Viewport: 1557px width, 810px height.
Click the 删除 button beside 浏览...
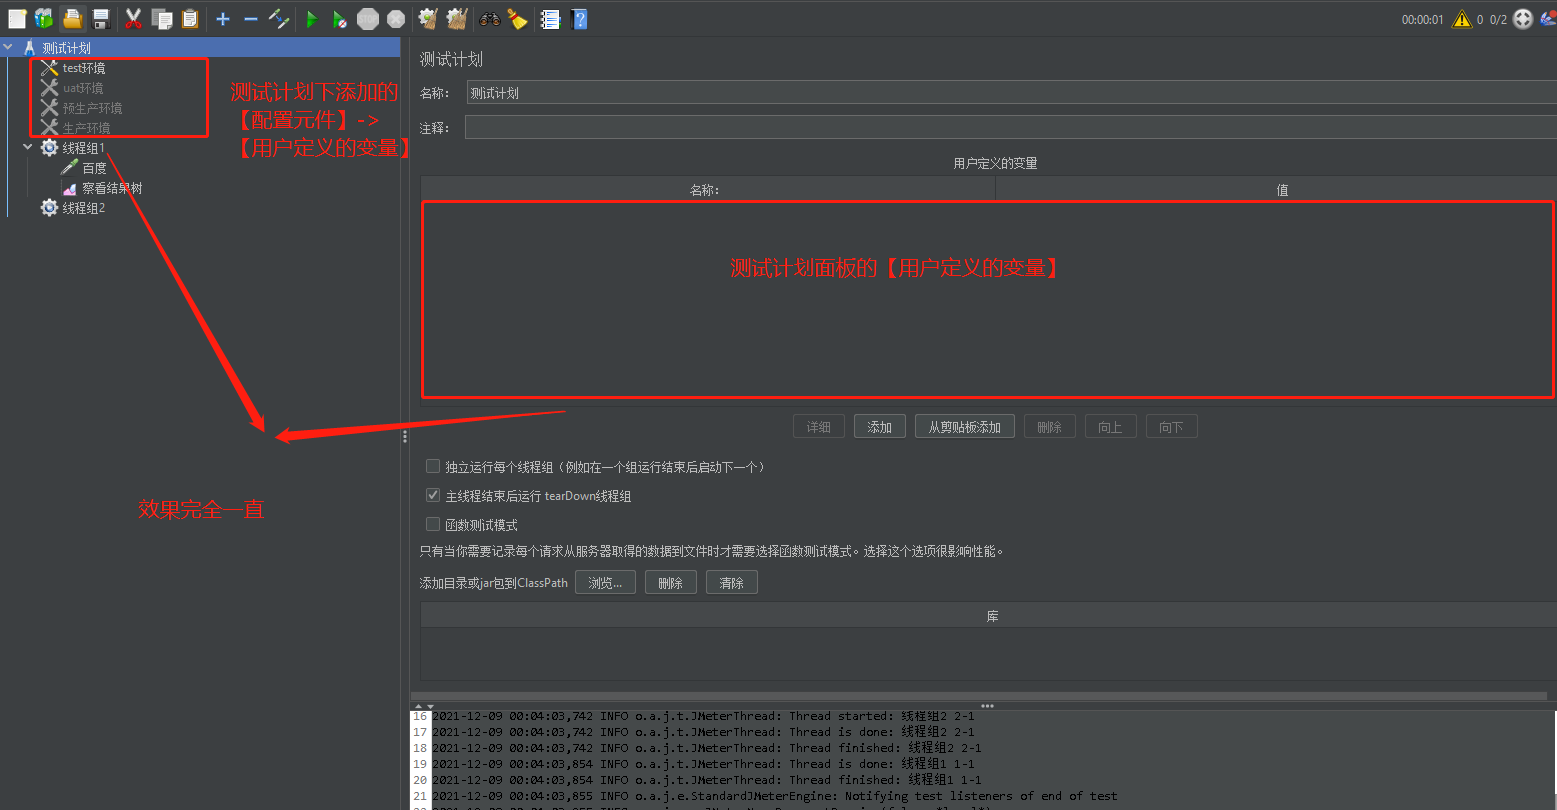(671, 582)
